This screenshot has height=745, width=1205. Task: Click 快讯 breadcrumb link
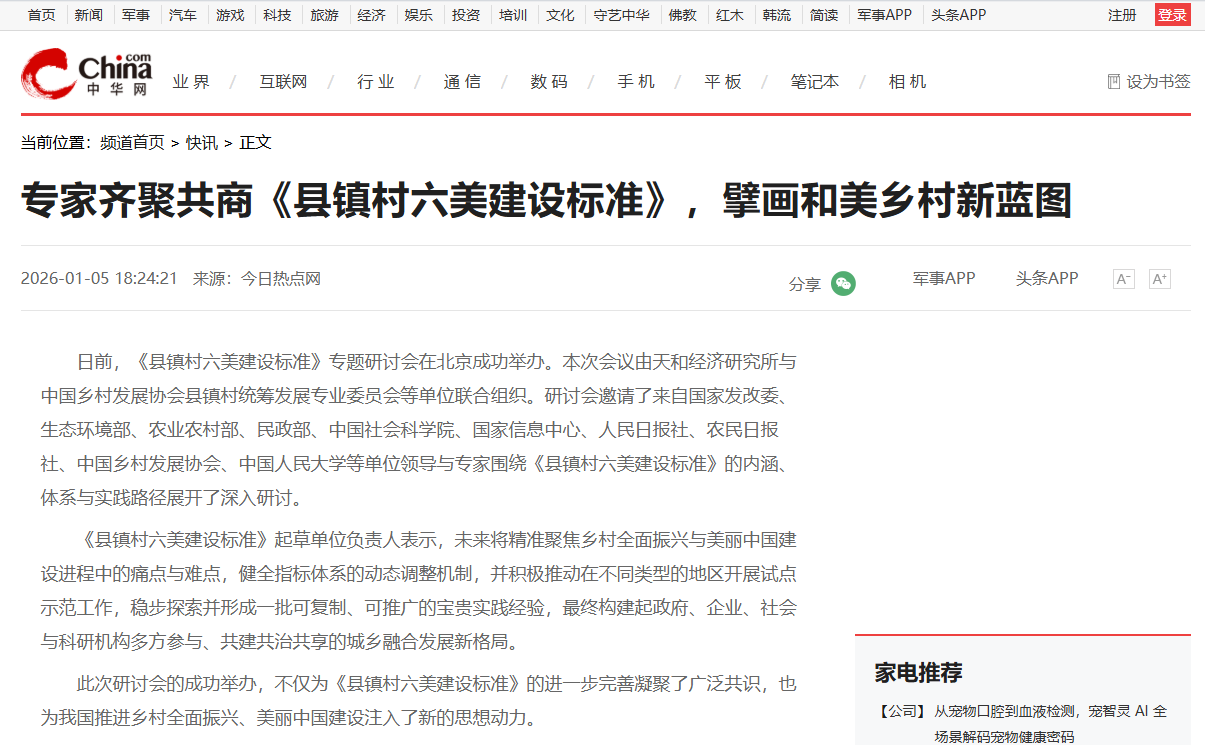click(x=201, y=143)
